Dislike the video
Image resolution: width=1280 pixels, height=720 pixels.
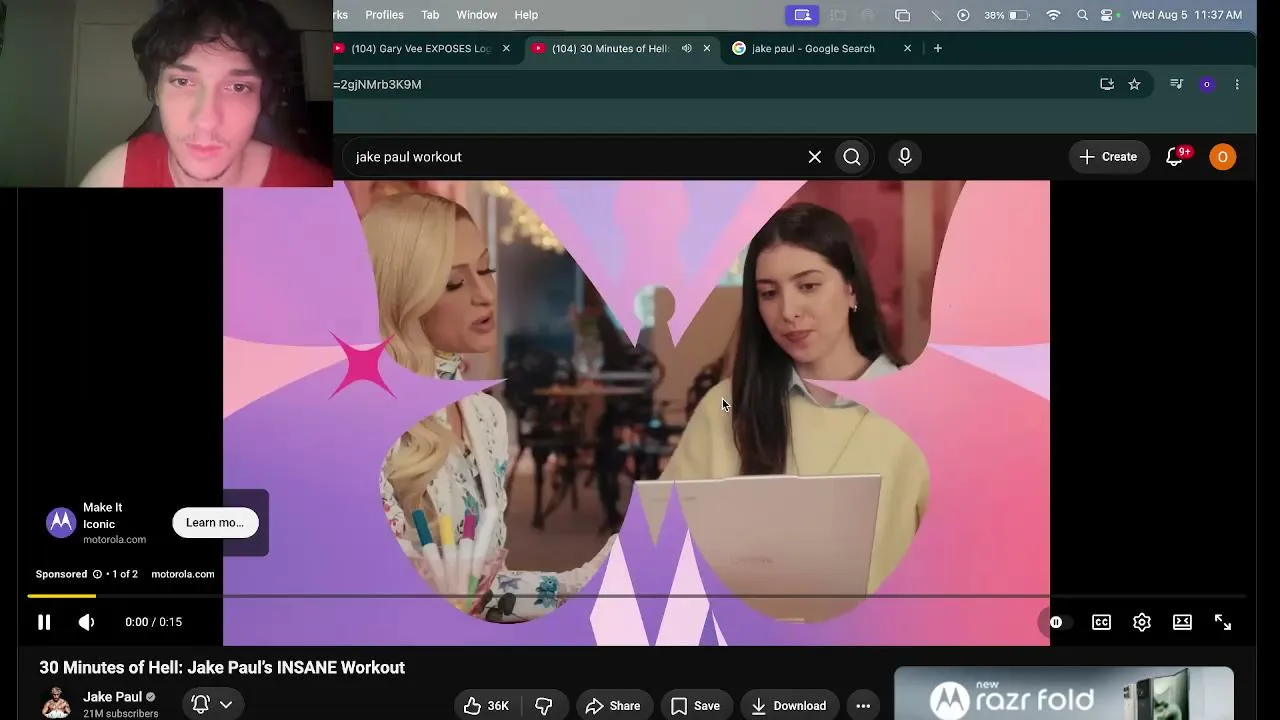point(544,706)
